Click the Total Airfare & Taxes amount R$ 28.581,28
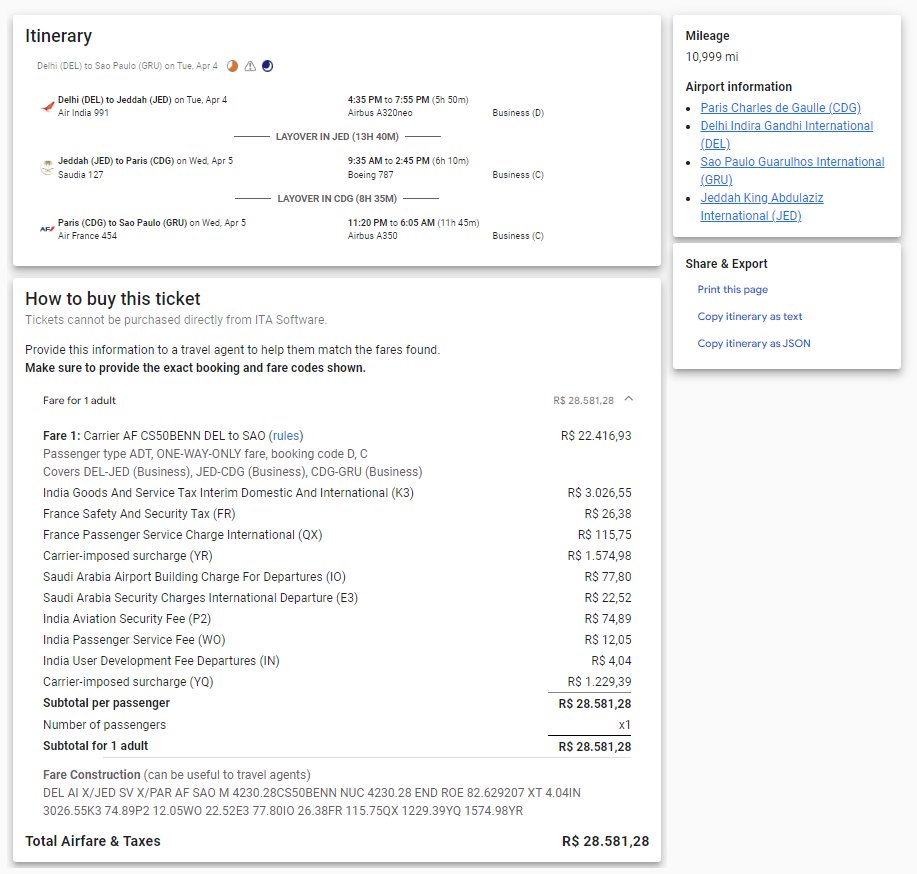The width and height of the screenshot is (917, 874). [605, 841]
